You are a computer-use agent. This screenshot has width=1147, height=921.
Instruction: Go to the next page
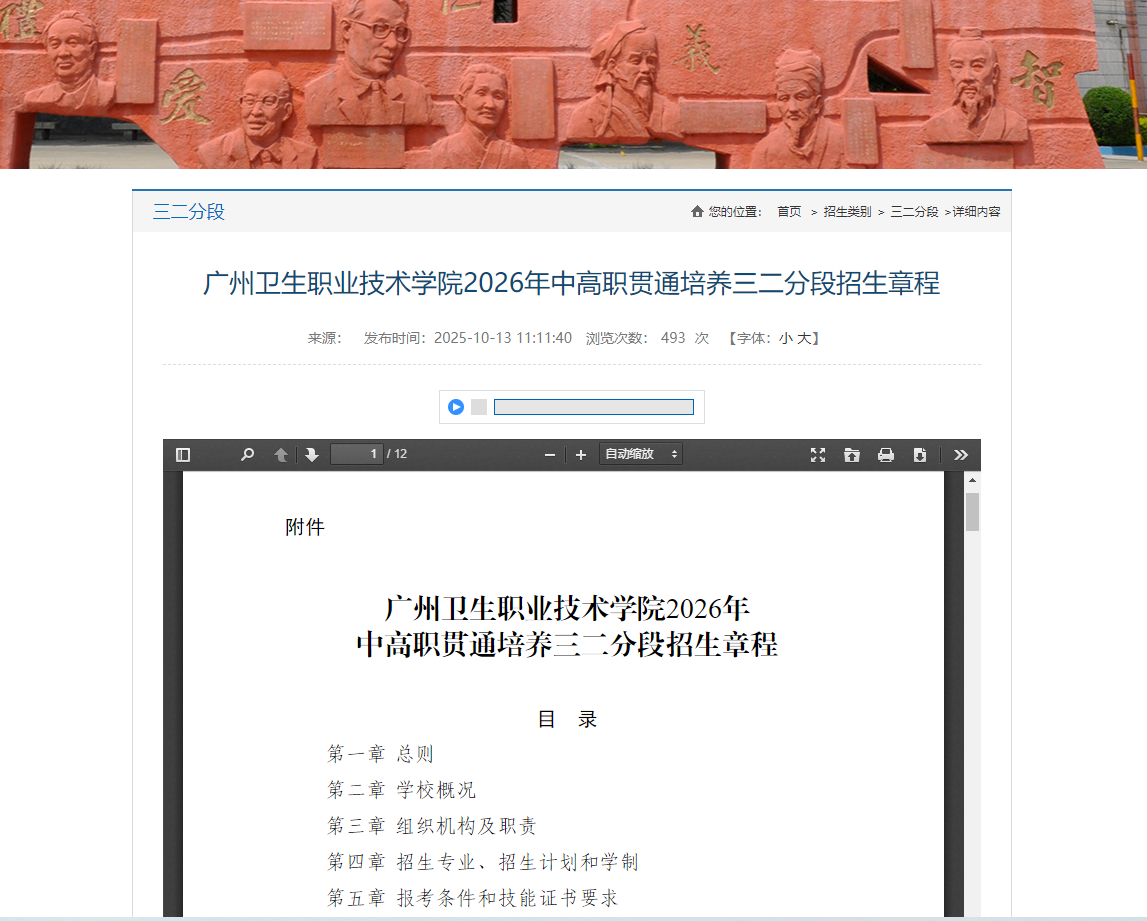click(x=312, y=454)
